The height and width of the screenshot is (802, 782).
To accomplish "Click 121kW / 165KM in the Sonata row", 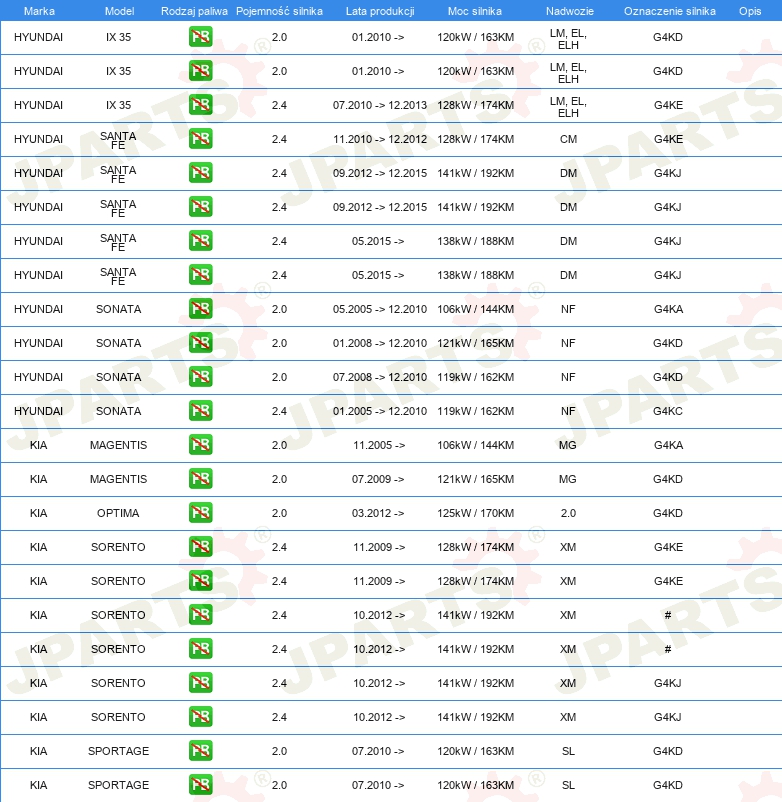I will pyautogui.click(x=476, y=343).
